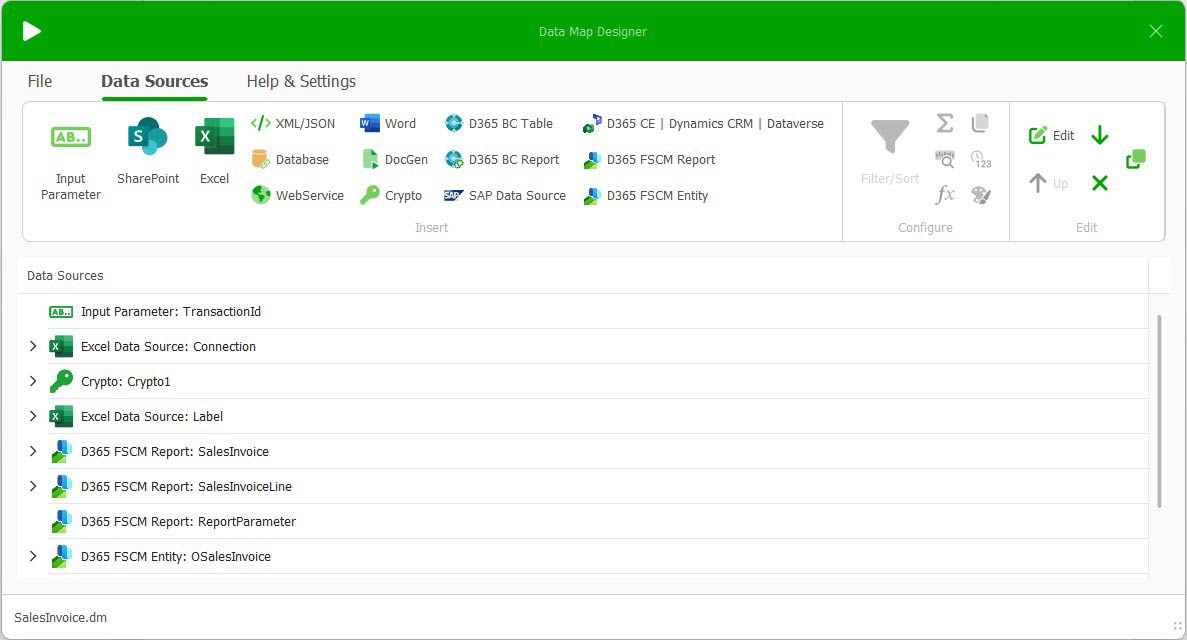Add a SharePoint data source

[146, 150]
